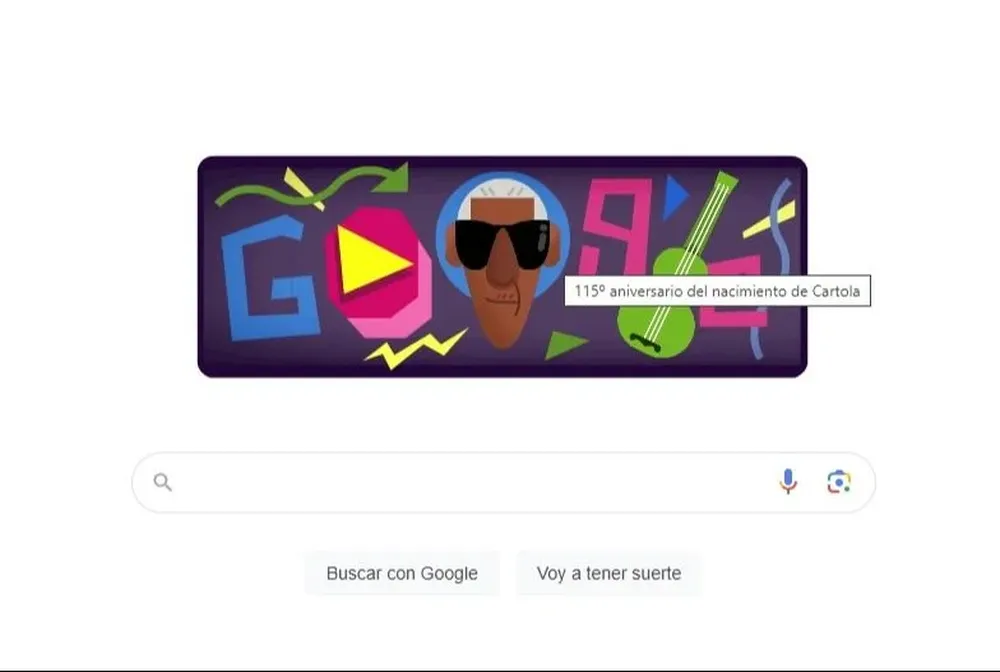Click the Cartola anniversary tooltip text
1000x672 pixels.
pos(717,291)
